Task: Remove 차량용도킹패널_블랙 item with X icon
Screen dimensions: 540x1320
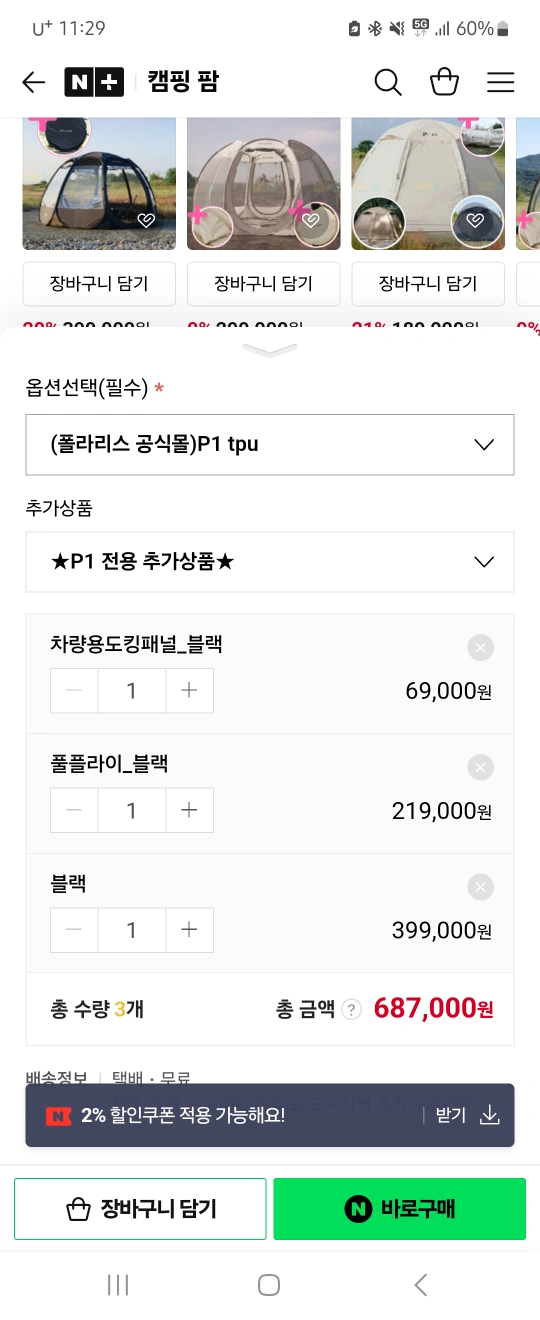Action: (481, 648)
